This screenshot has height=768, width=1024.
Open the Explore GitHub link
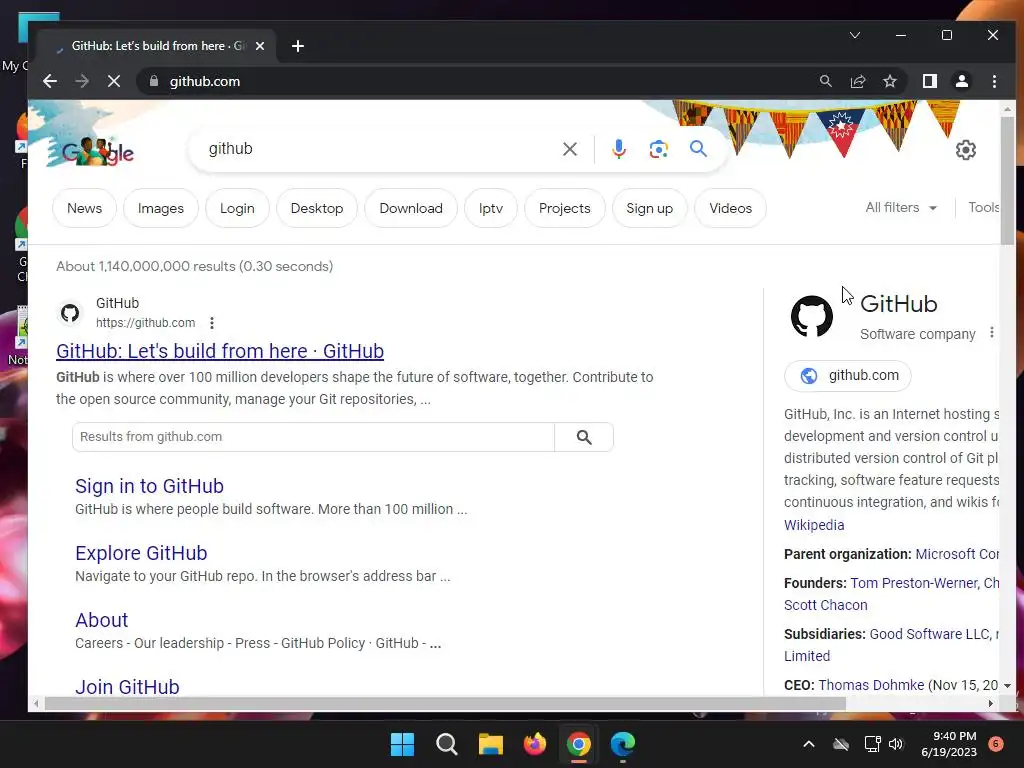coord(141,553)
